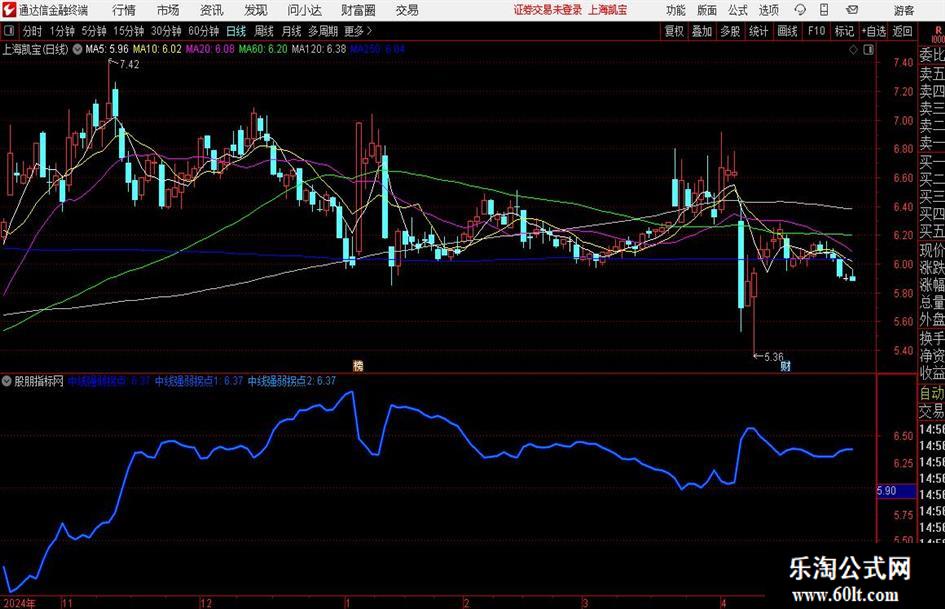Open the mail message icon
Viewport: 945px width, 609px height.
(x=852, y=10)
